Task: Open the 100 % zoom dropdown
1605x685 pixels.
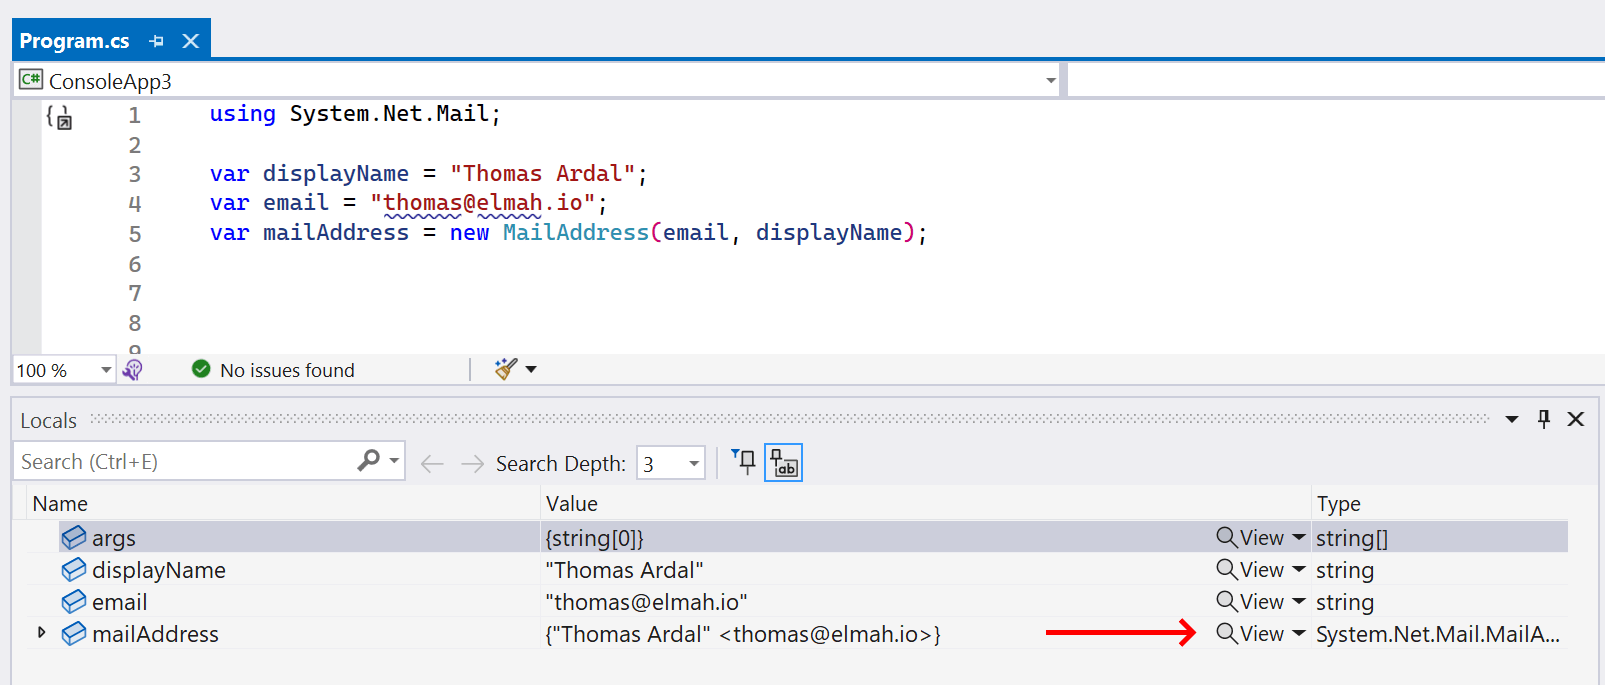Action: [105, 370]
